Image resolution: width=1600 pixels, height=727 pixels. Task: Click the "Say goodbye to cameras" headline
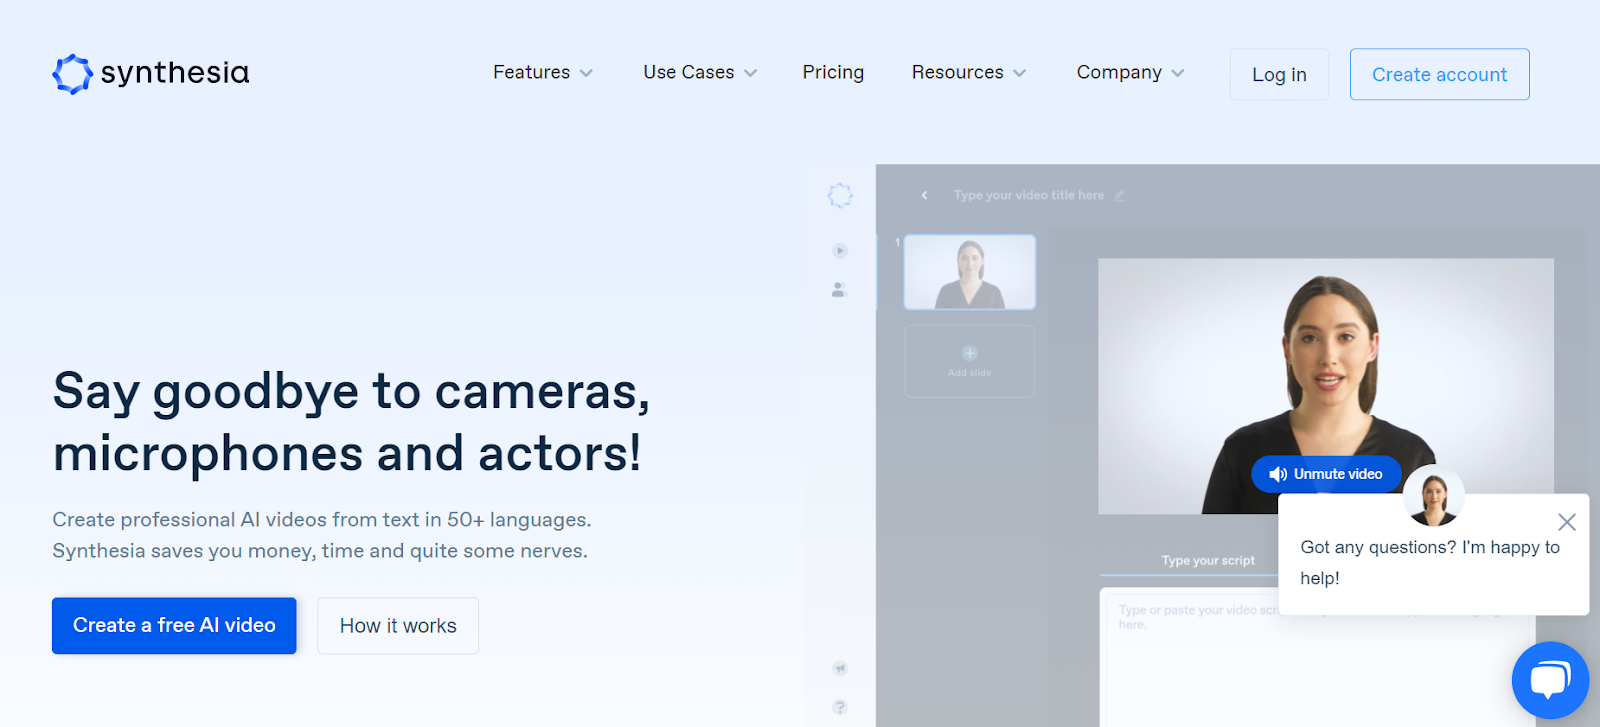tap(351, 422)
